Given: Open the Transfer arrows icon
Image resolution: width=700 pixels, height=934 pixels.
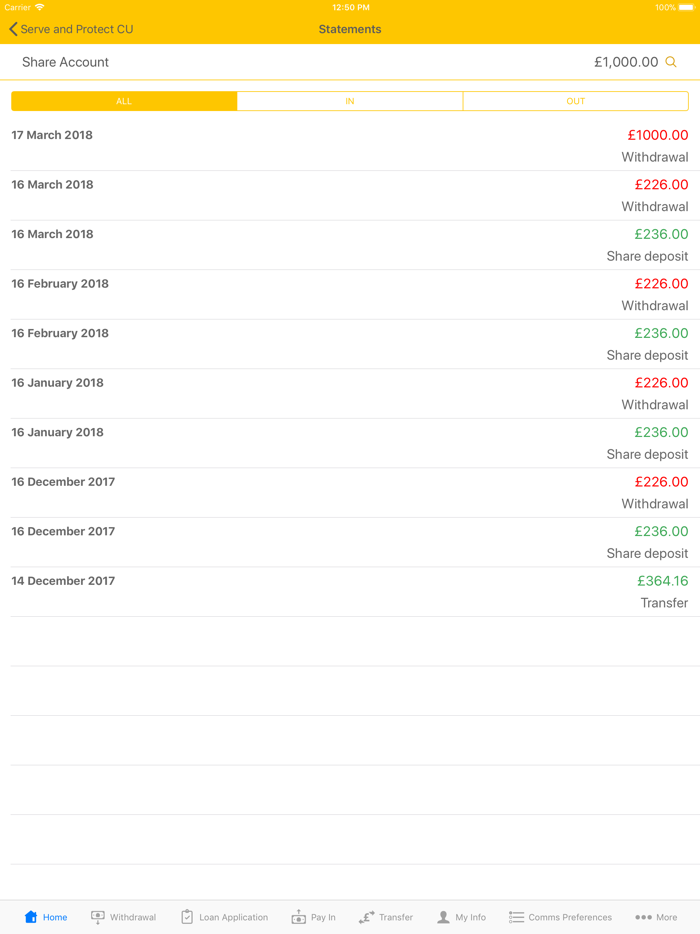Looking at the screenshot, I should [366, 917].
